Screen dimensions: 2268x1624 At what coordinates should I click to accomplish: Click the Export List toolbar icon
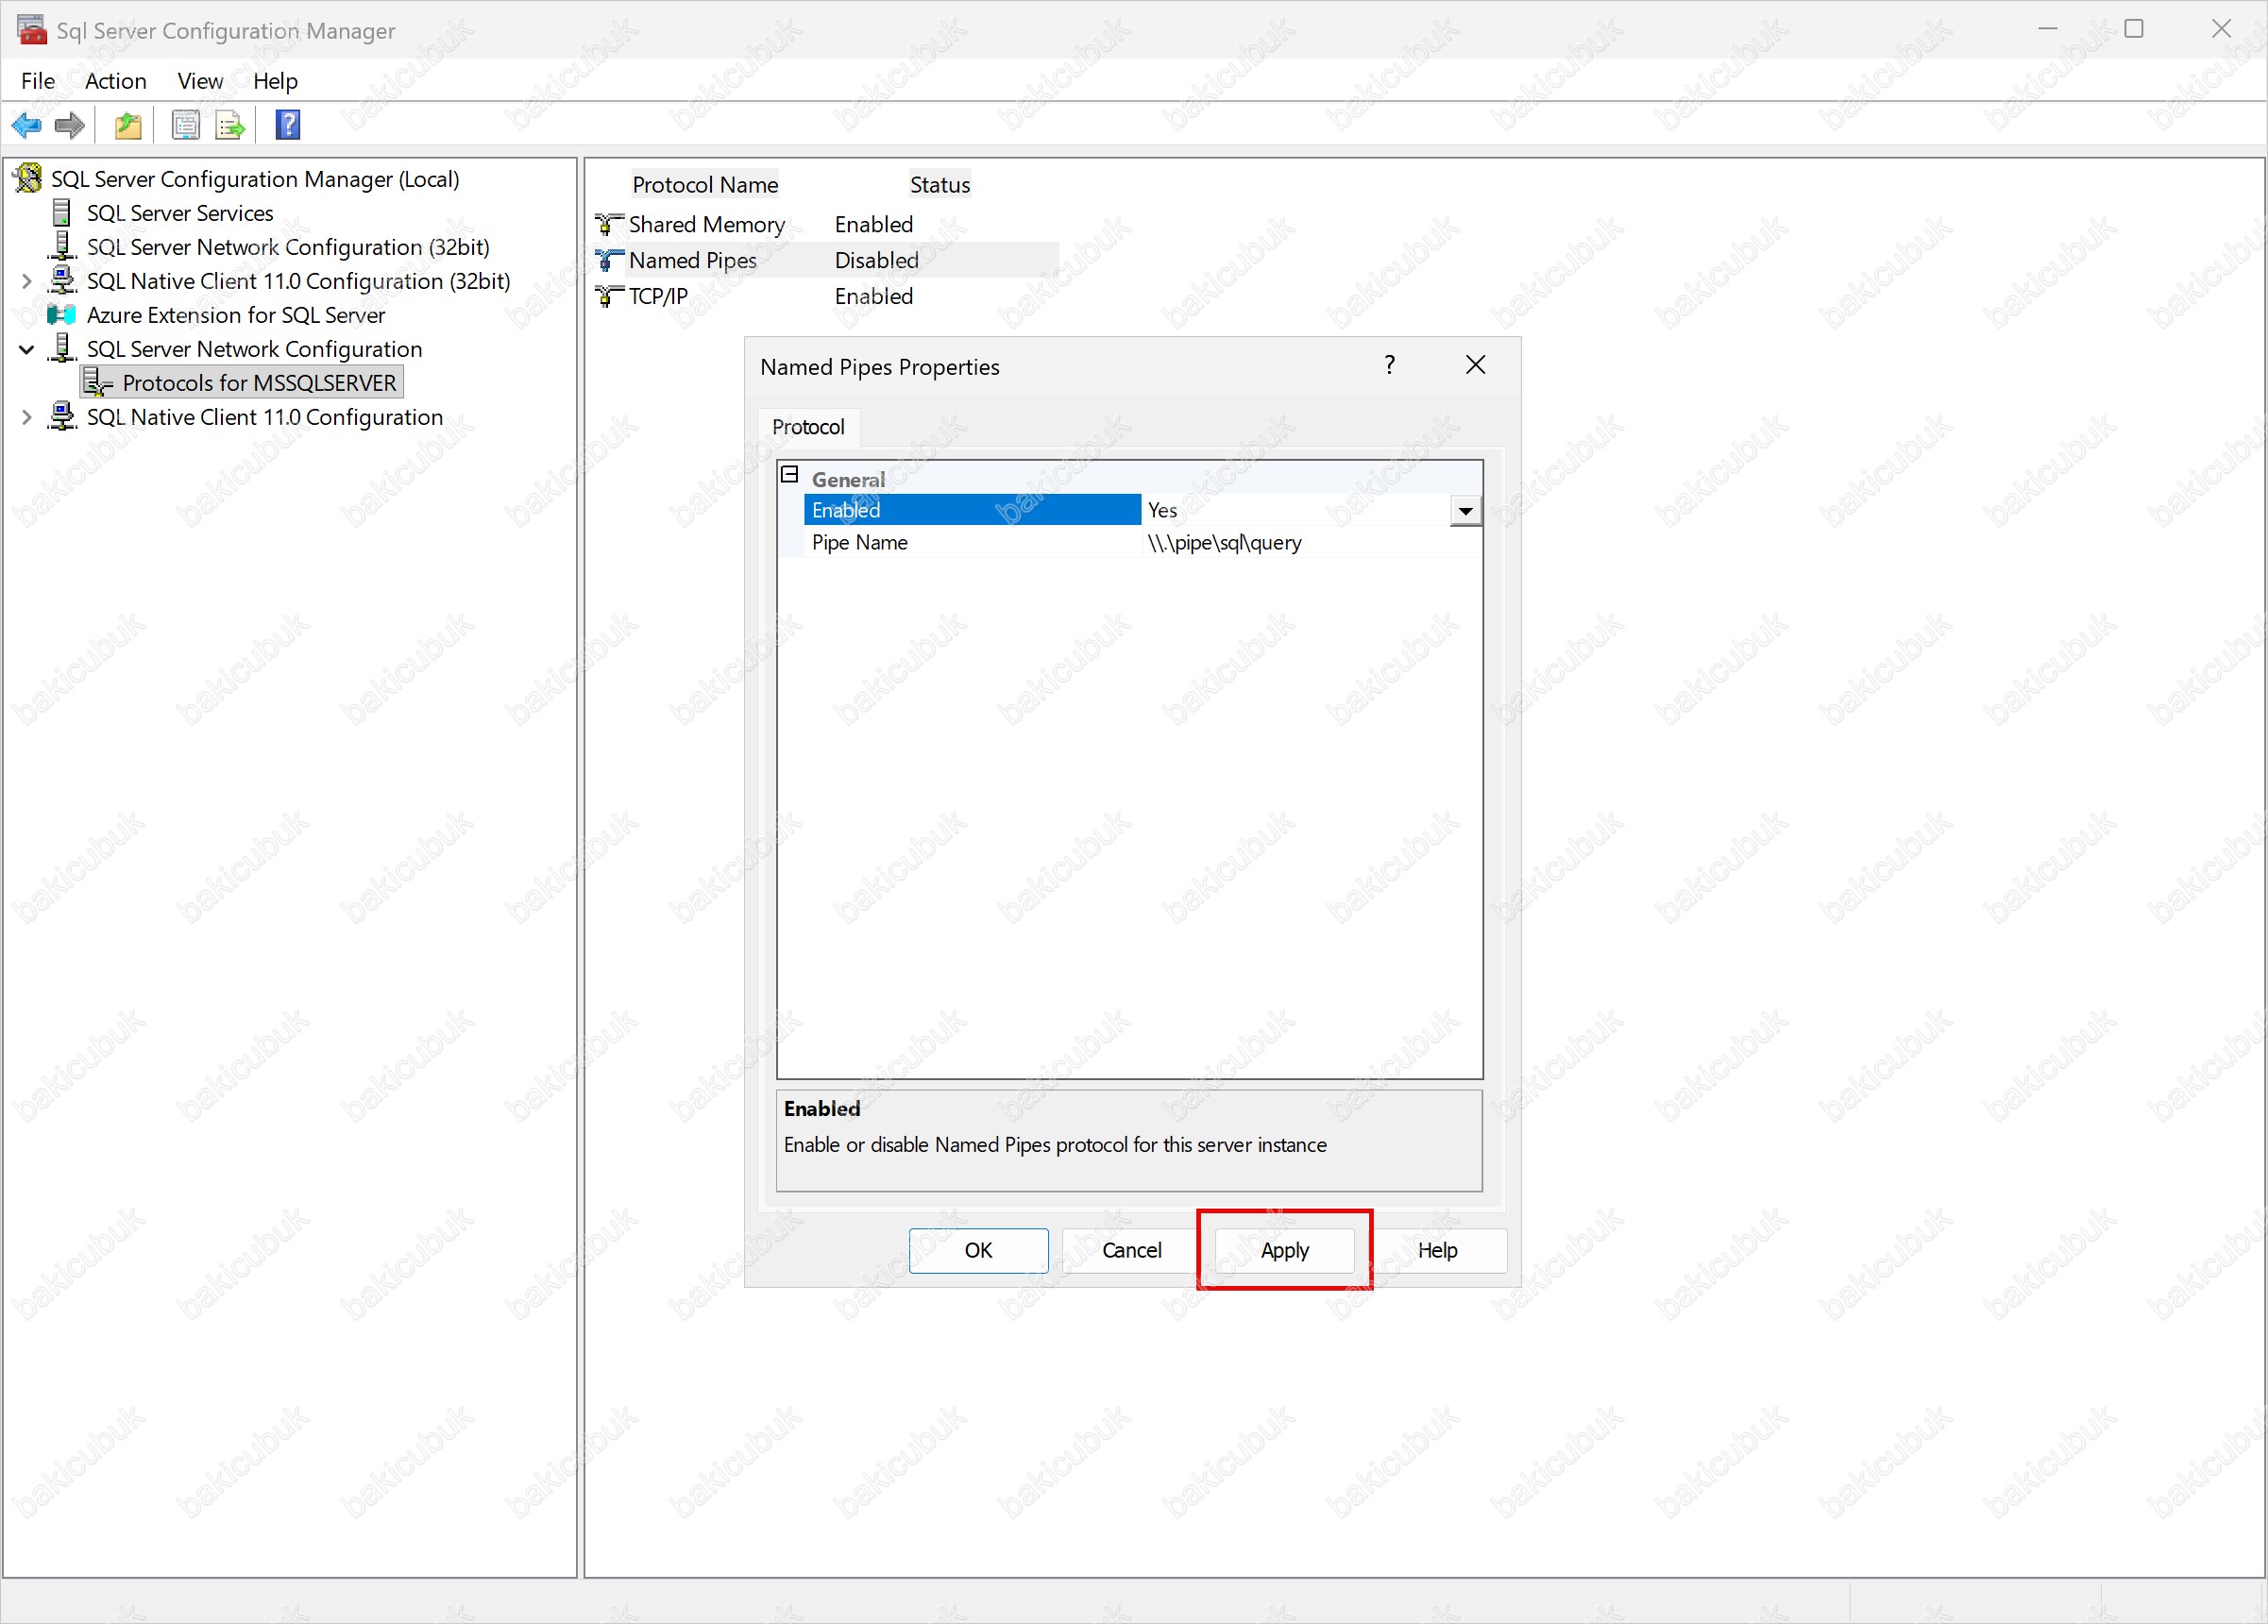230,125
